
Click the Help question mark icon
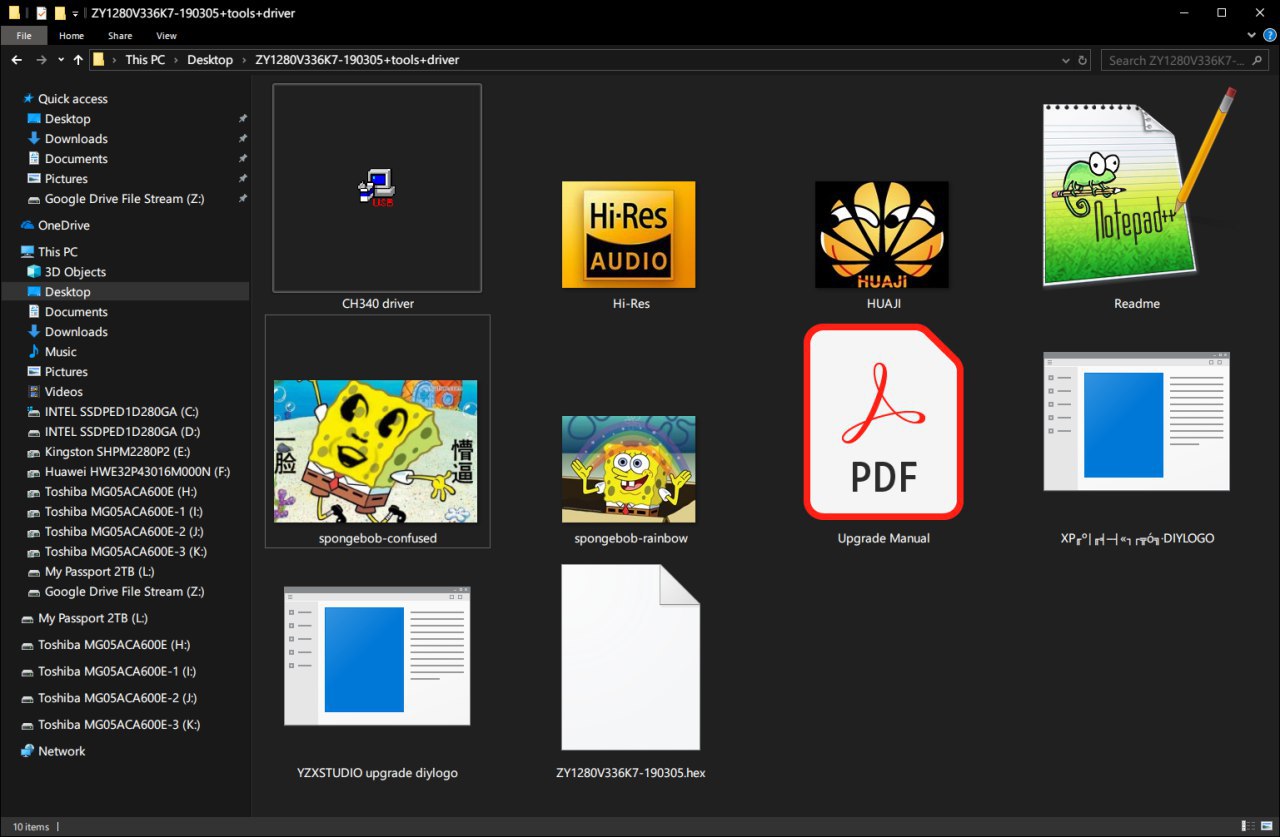1269,35
